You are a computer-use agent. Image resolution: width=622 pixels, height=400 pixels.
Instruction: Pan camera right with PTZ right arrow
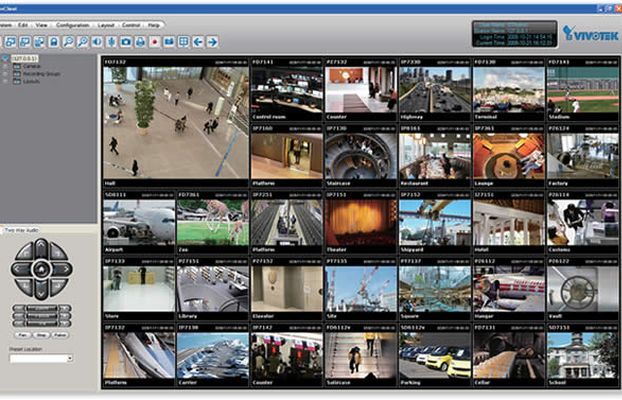click(63, 268)
